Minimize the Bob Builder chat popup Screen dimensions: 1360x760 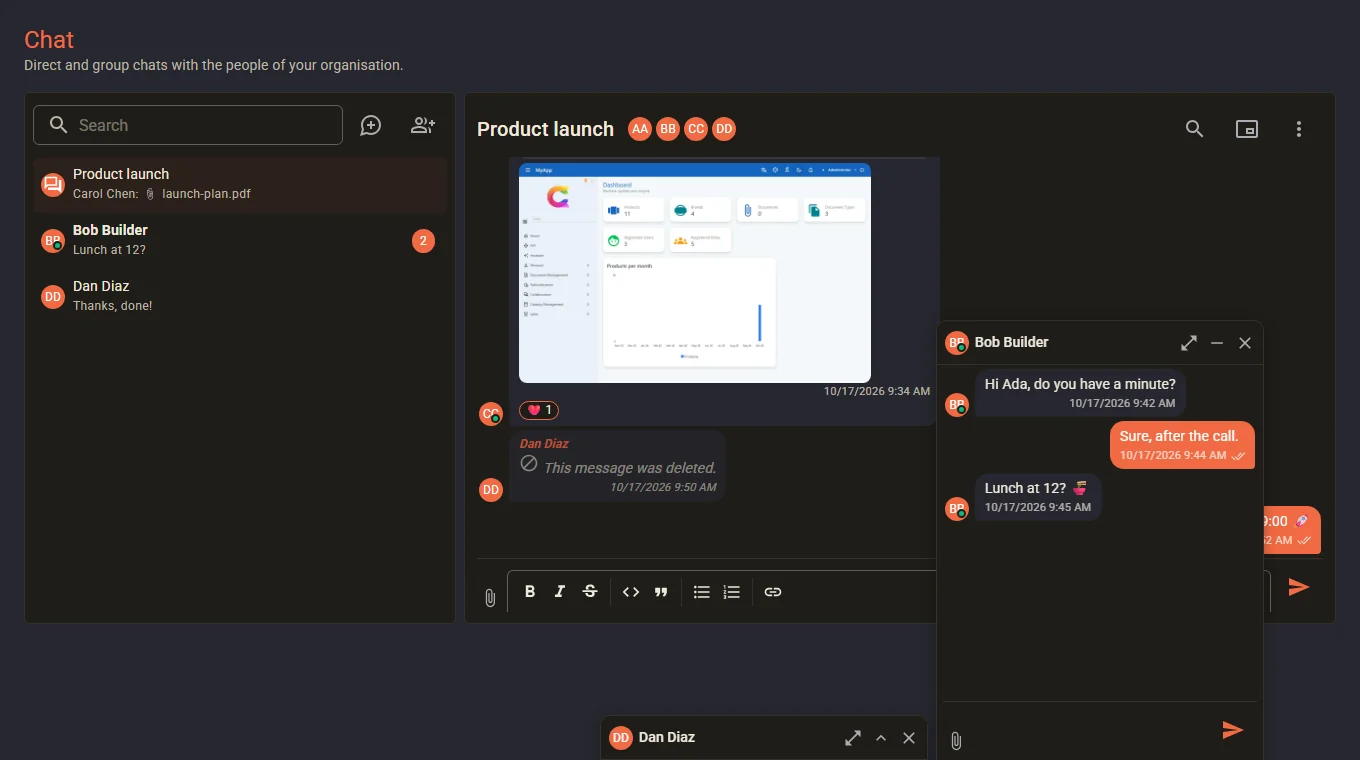[x=1217, y=343]
